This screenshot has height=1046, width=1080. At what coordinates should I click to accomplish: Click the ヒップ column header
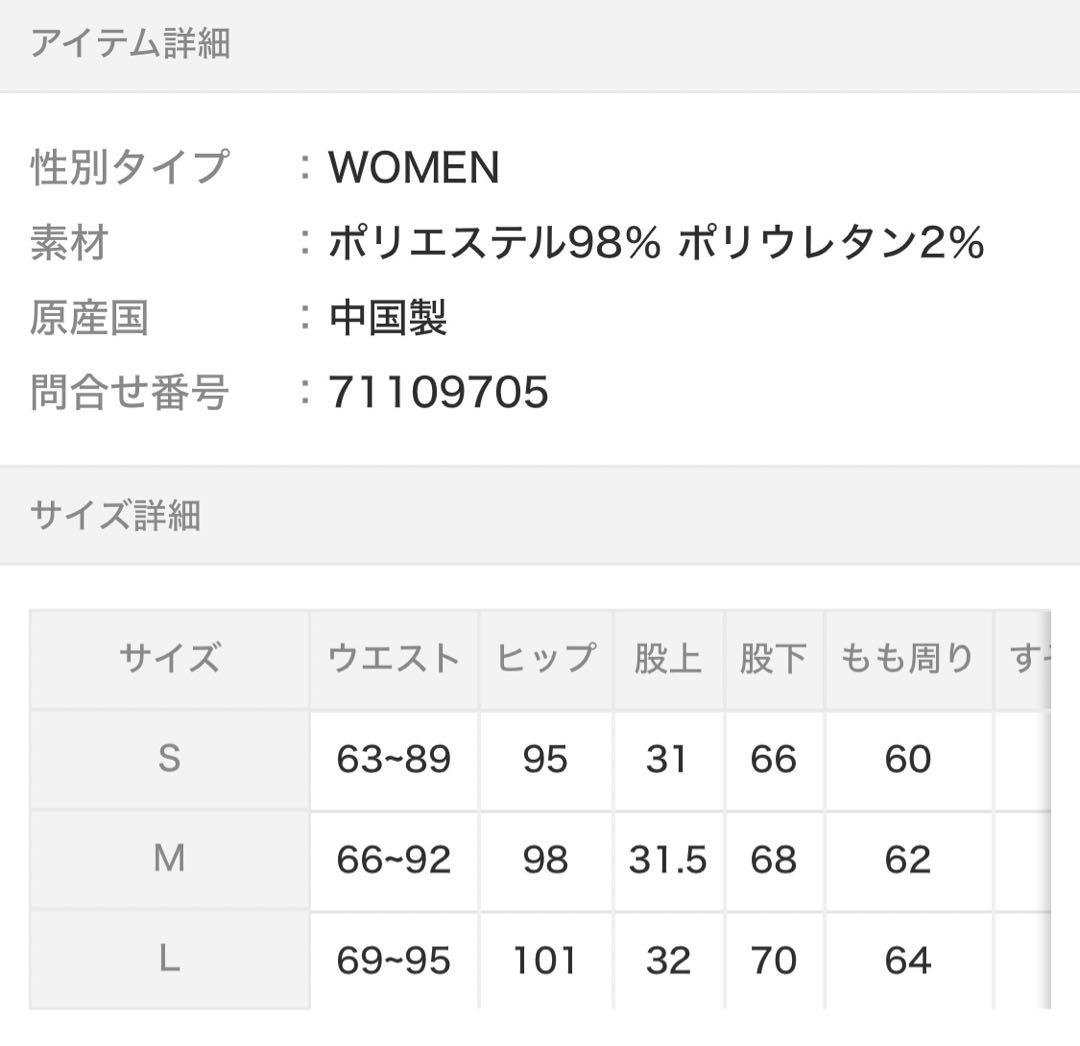546,659
